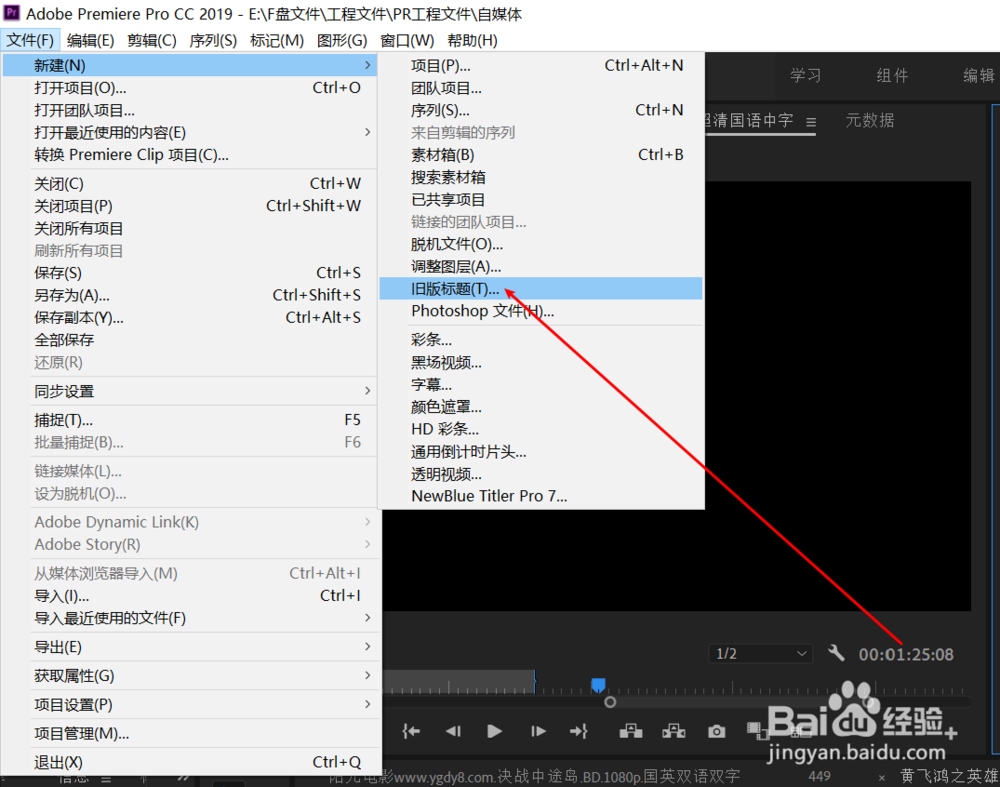Viewport: 1000px width, 787px height.
Task: Expand the 获取属性(G) submenu
Action: [x=190, y=675]
